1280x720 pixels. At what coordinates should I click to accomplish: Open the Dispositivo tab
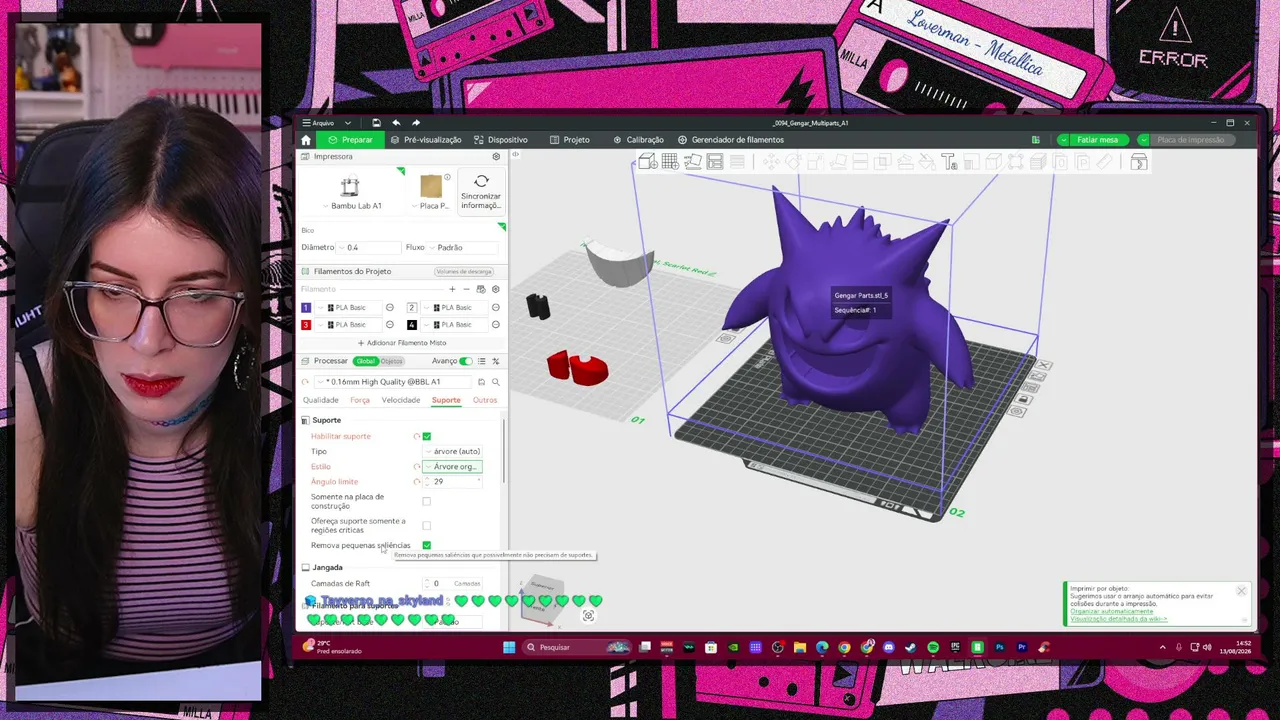click(501, 140)
